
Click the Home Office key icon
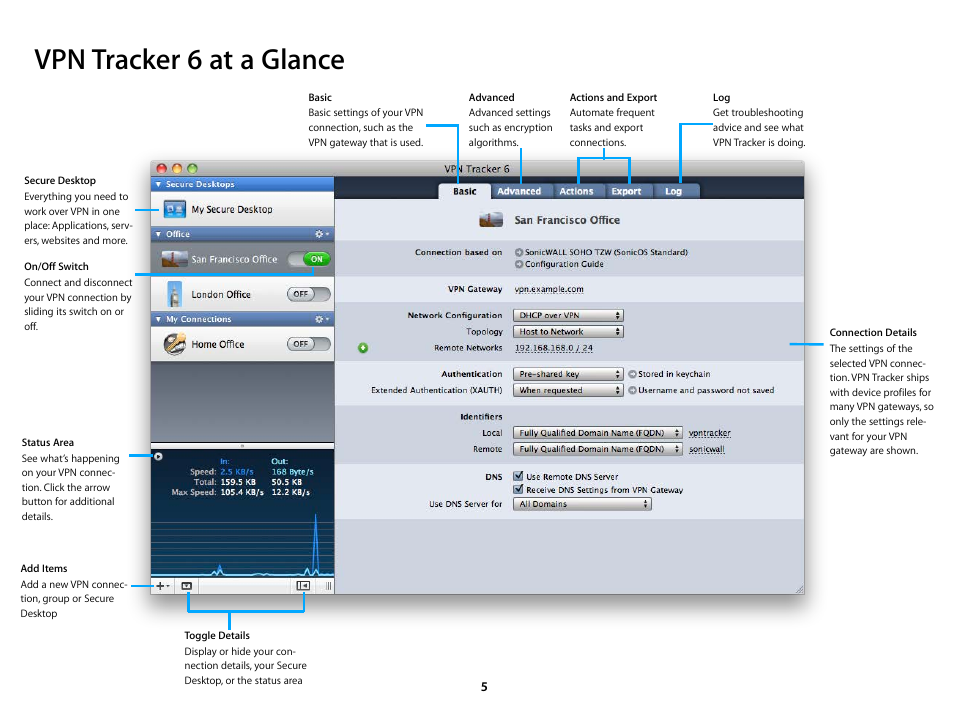(x=175, y=344)
